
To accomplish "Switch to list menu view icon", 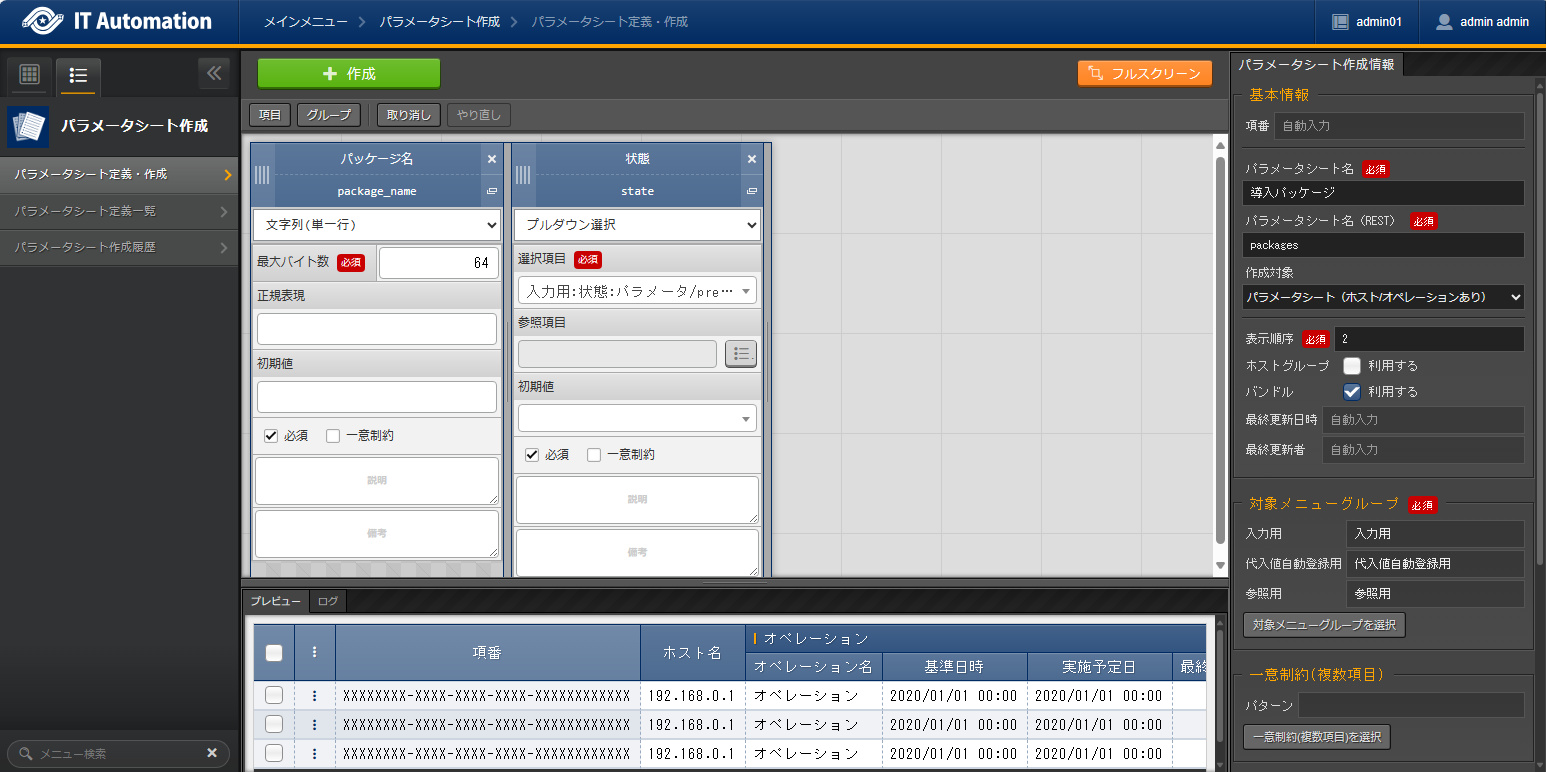I will tap(78, 75).
